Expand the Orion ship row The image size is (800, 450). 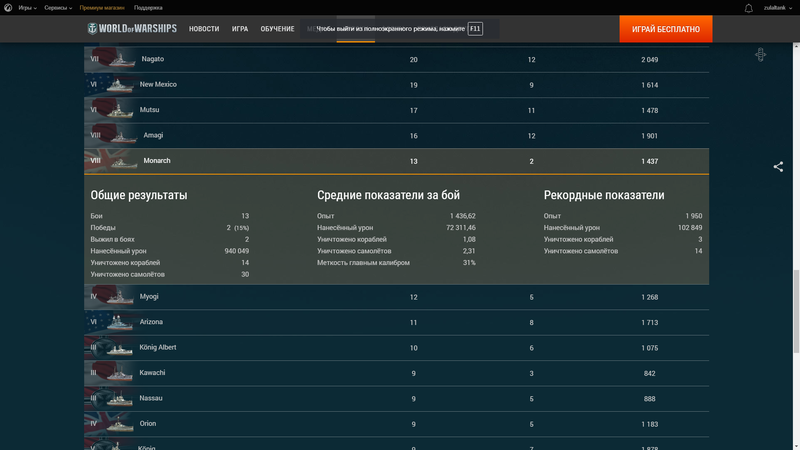396,424
